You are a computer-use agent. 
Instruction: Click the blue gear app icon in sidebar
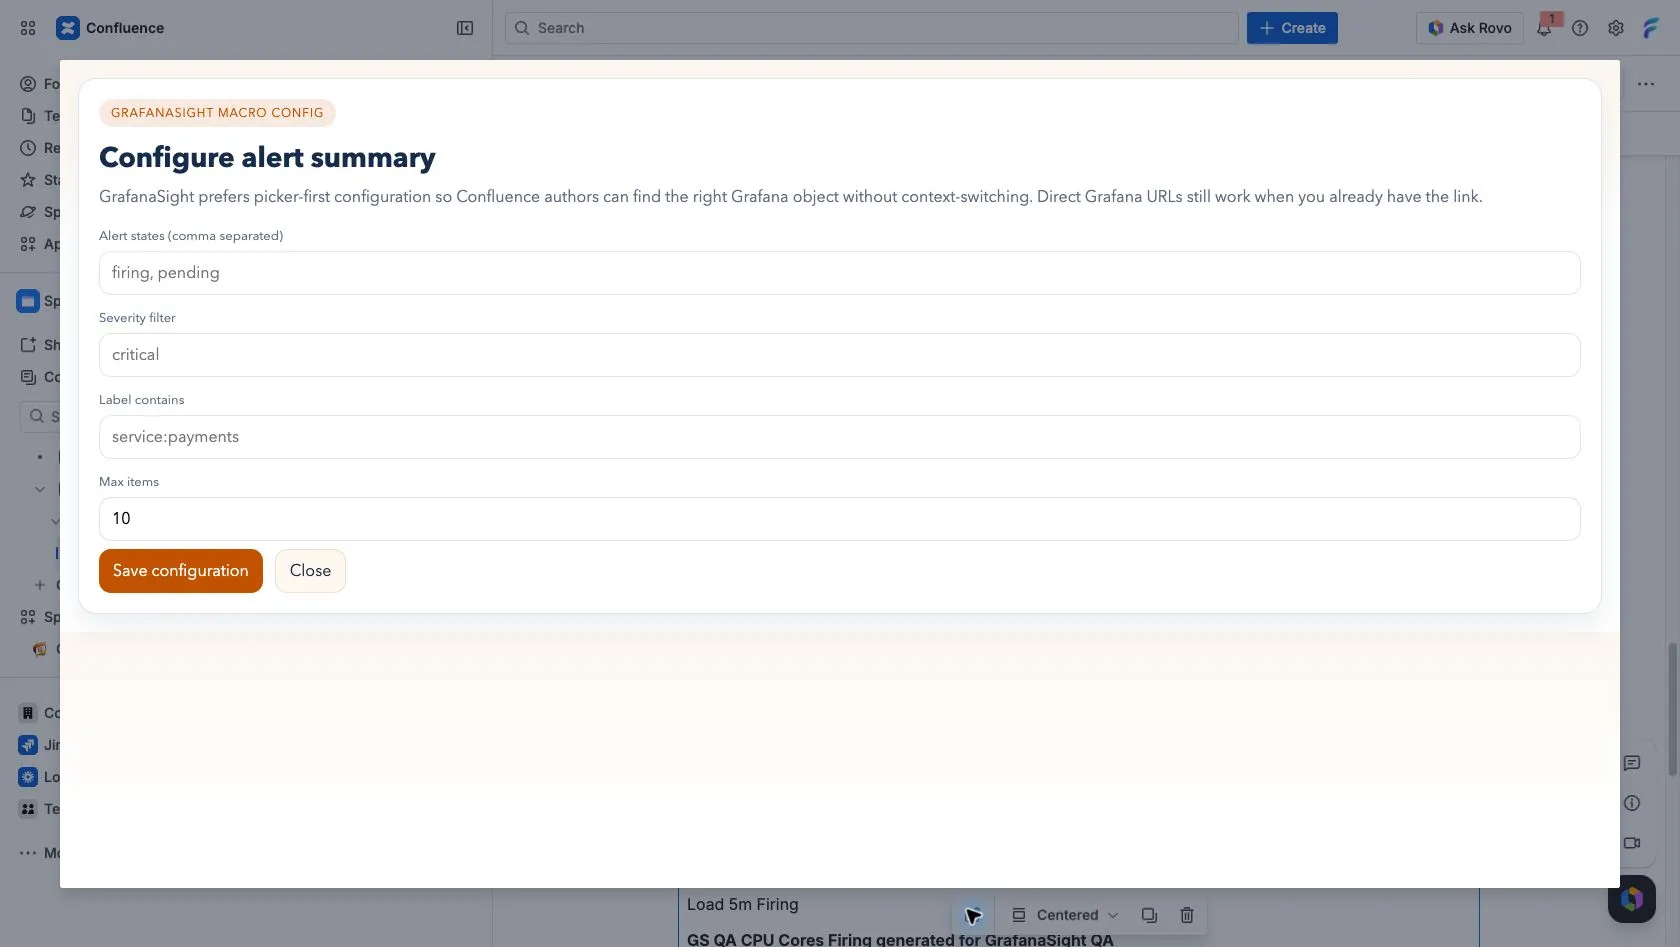click(28, 777)
